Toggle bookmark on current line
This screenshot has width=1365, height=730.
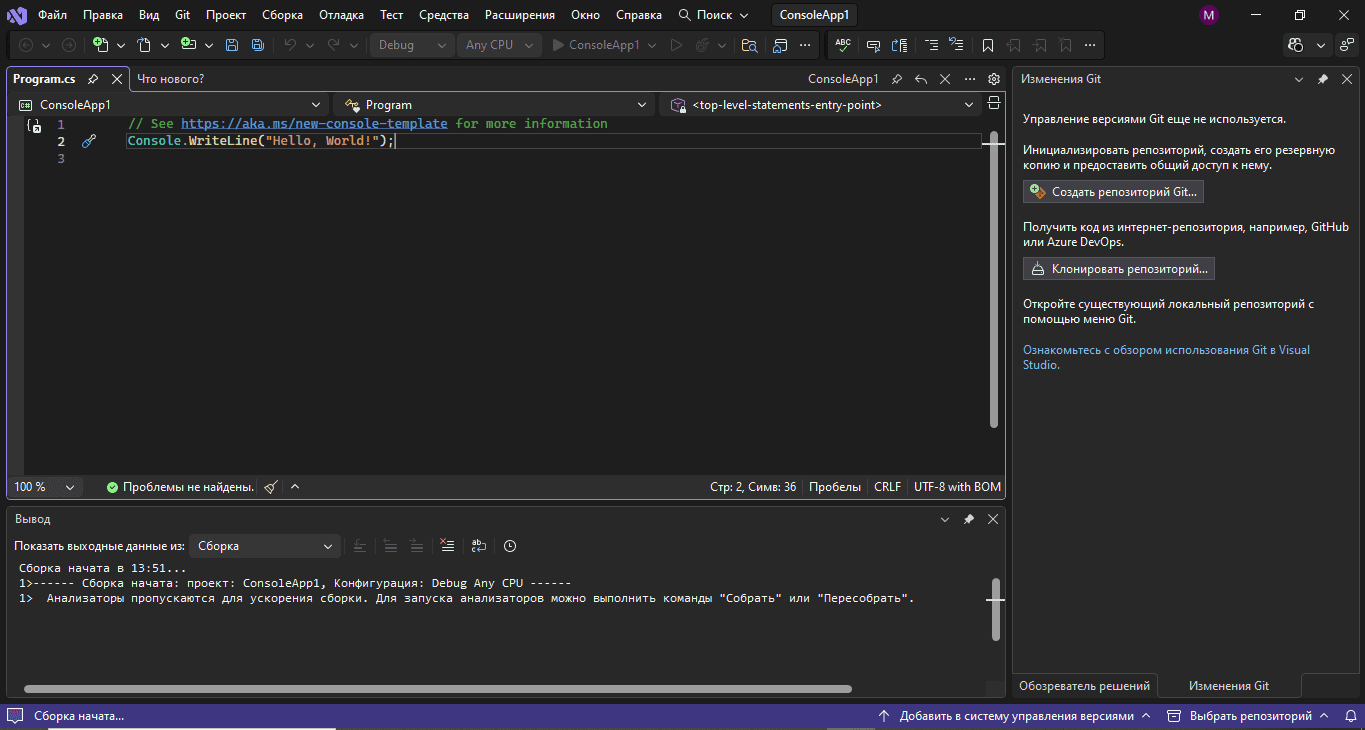point(988,45)
